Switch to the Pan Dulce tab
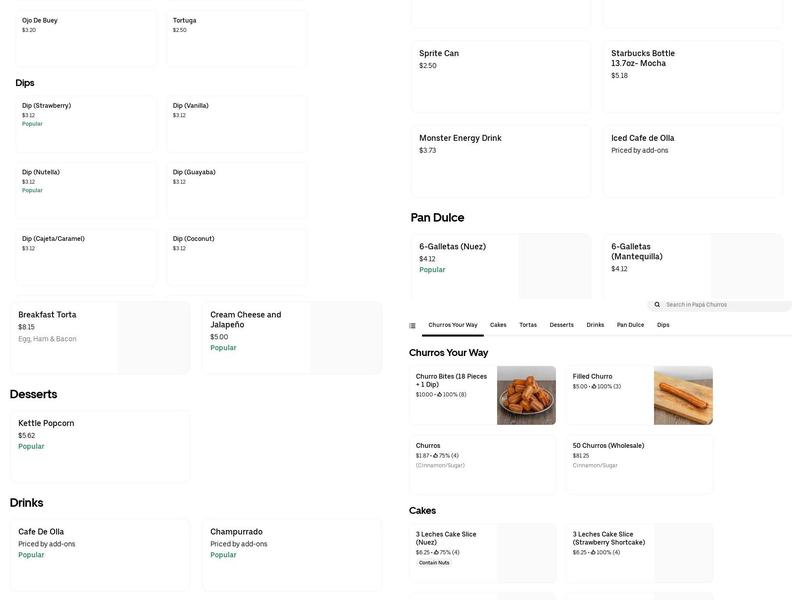The height and width of the screenshot is (600, 800). click(628, 323)
